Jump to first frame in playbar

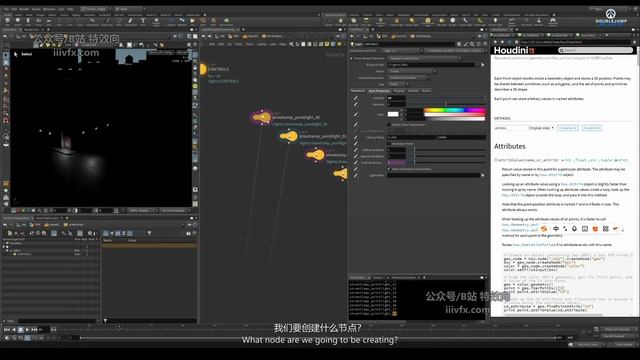click(x=7, y=329)
